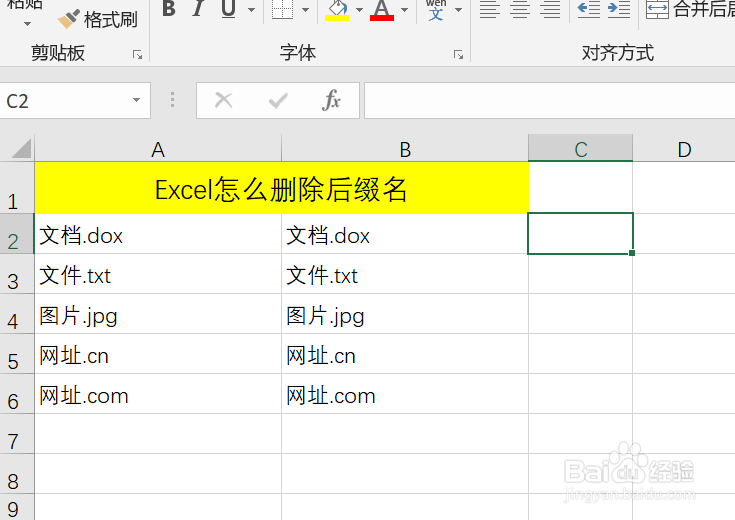Select cell A6 with 网址.com
This screenshot has height=520, width=735.
point(158,394)
